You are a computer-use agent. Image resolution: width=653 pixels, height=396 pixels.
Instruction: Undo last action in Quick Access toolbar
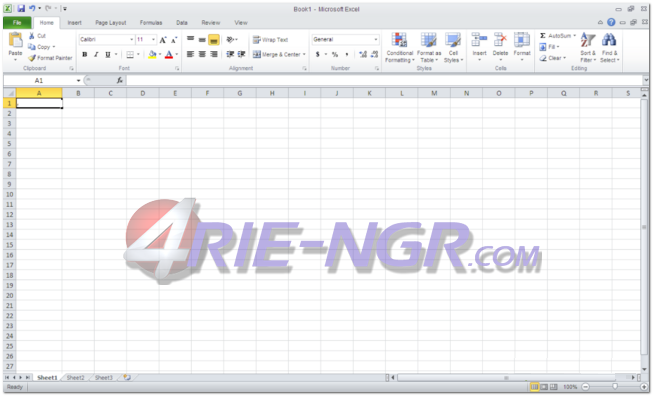tap(32, 8)
